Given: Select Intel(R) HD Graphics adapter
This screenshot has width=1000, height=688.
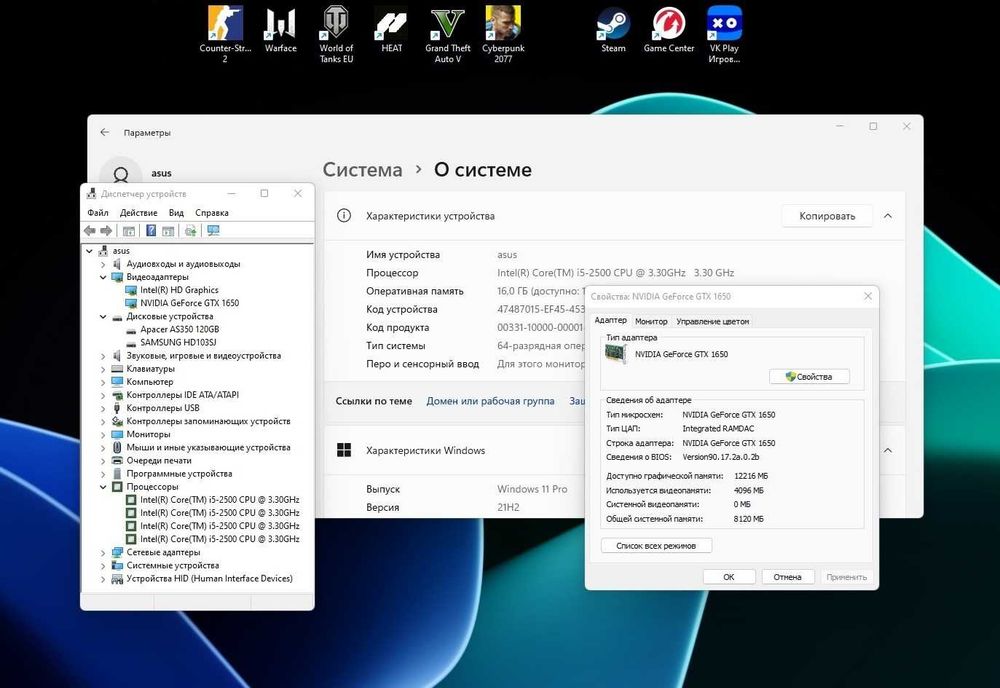Looking at the screenshot, I should point(179,290).
